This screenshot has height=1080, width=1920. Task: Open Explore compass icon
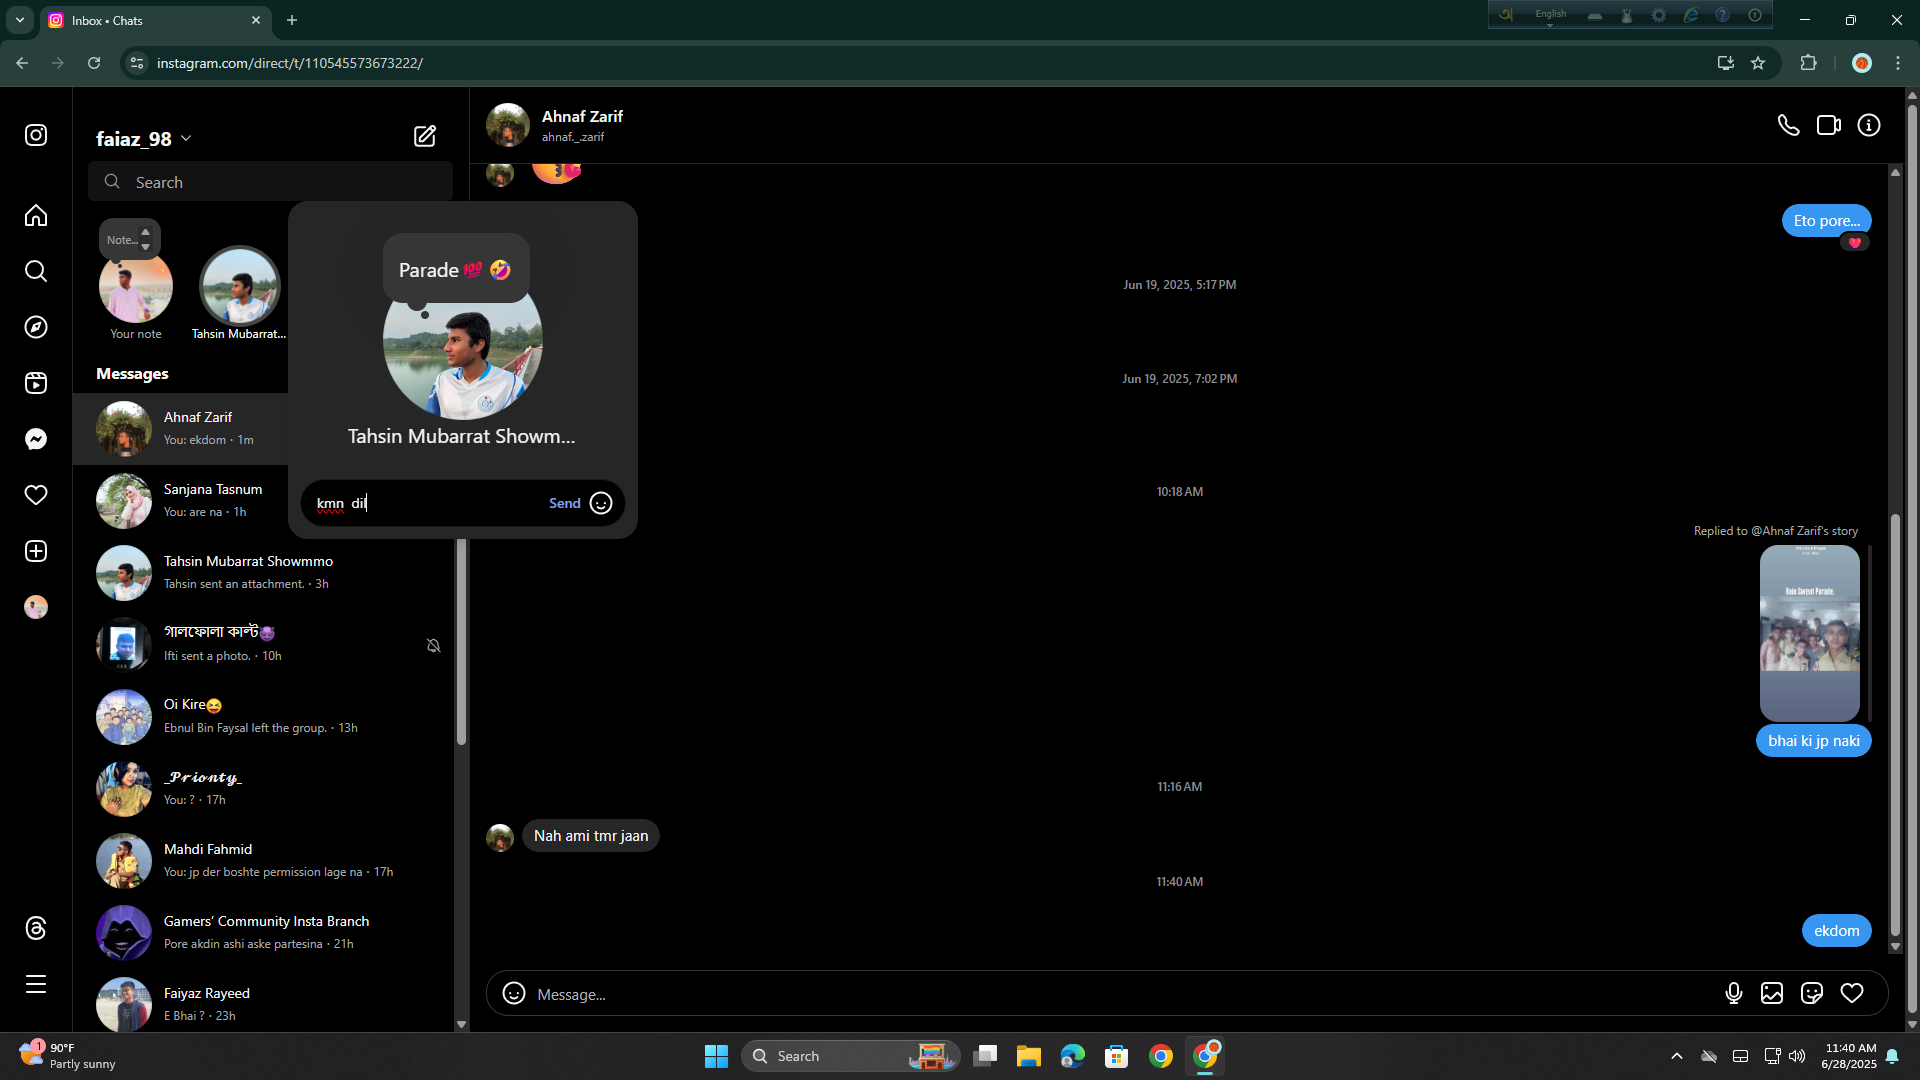coord(36,327)
